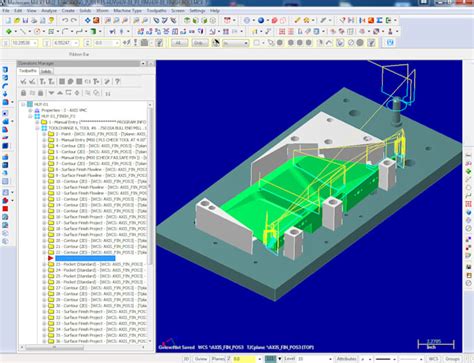Select the Toolpaths tab in Operations Manager
This screenshot has width=474, height=363.
28,71
